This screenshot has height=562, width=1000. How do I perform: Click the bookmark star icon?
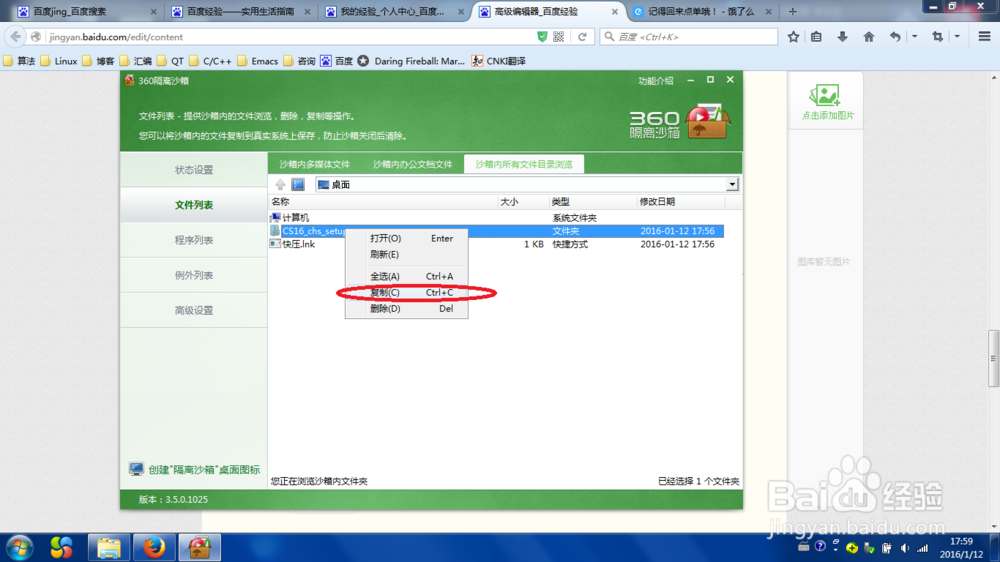point(793,37)
